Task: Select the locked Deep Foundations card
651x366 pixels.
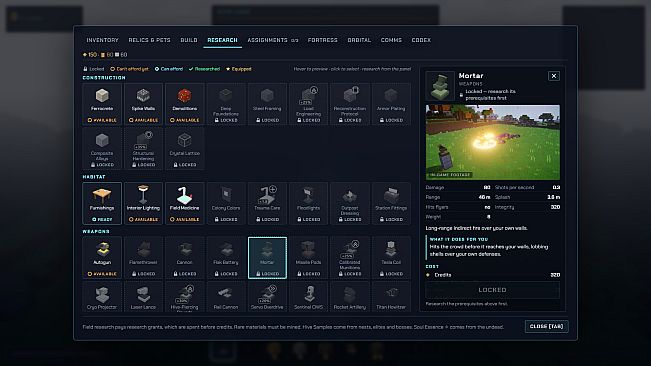Action: coord(226,104)
